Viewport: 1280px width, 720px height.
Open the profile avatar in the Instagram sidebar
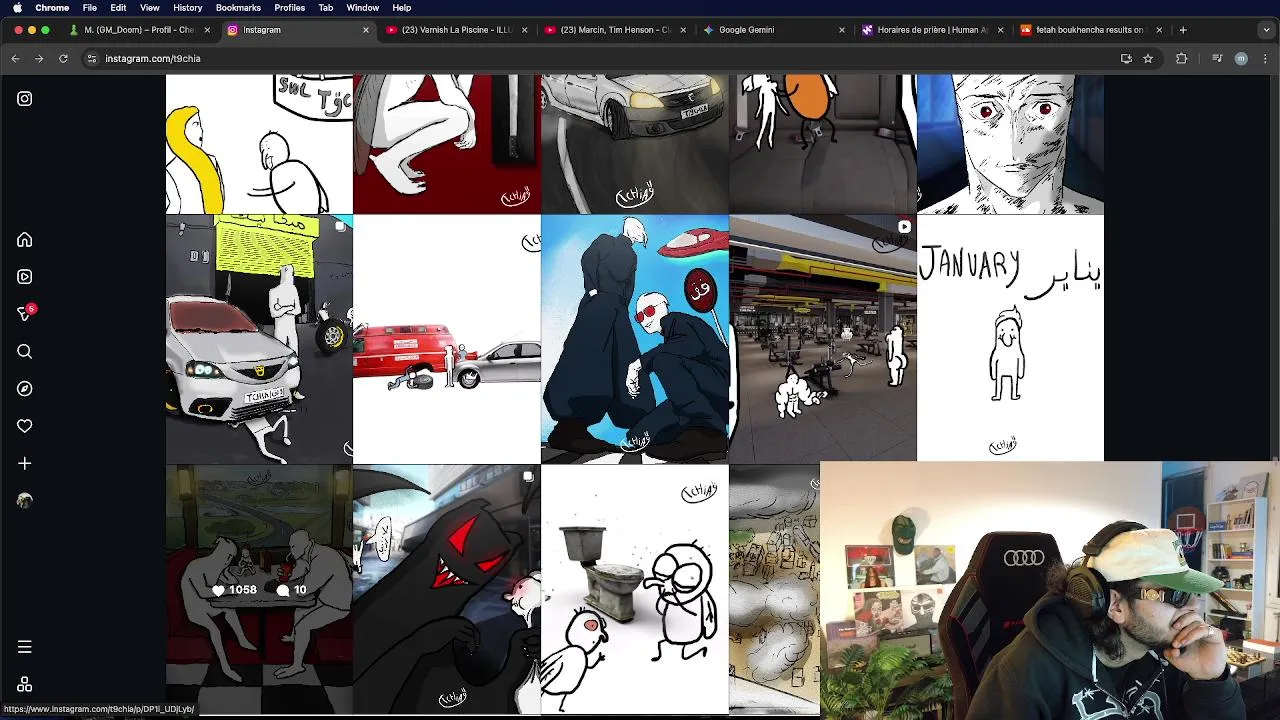pyautogui.click(x=25, y=501)
